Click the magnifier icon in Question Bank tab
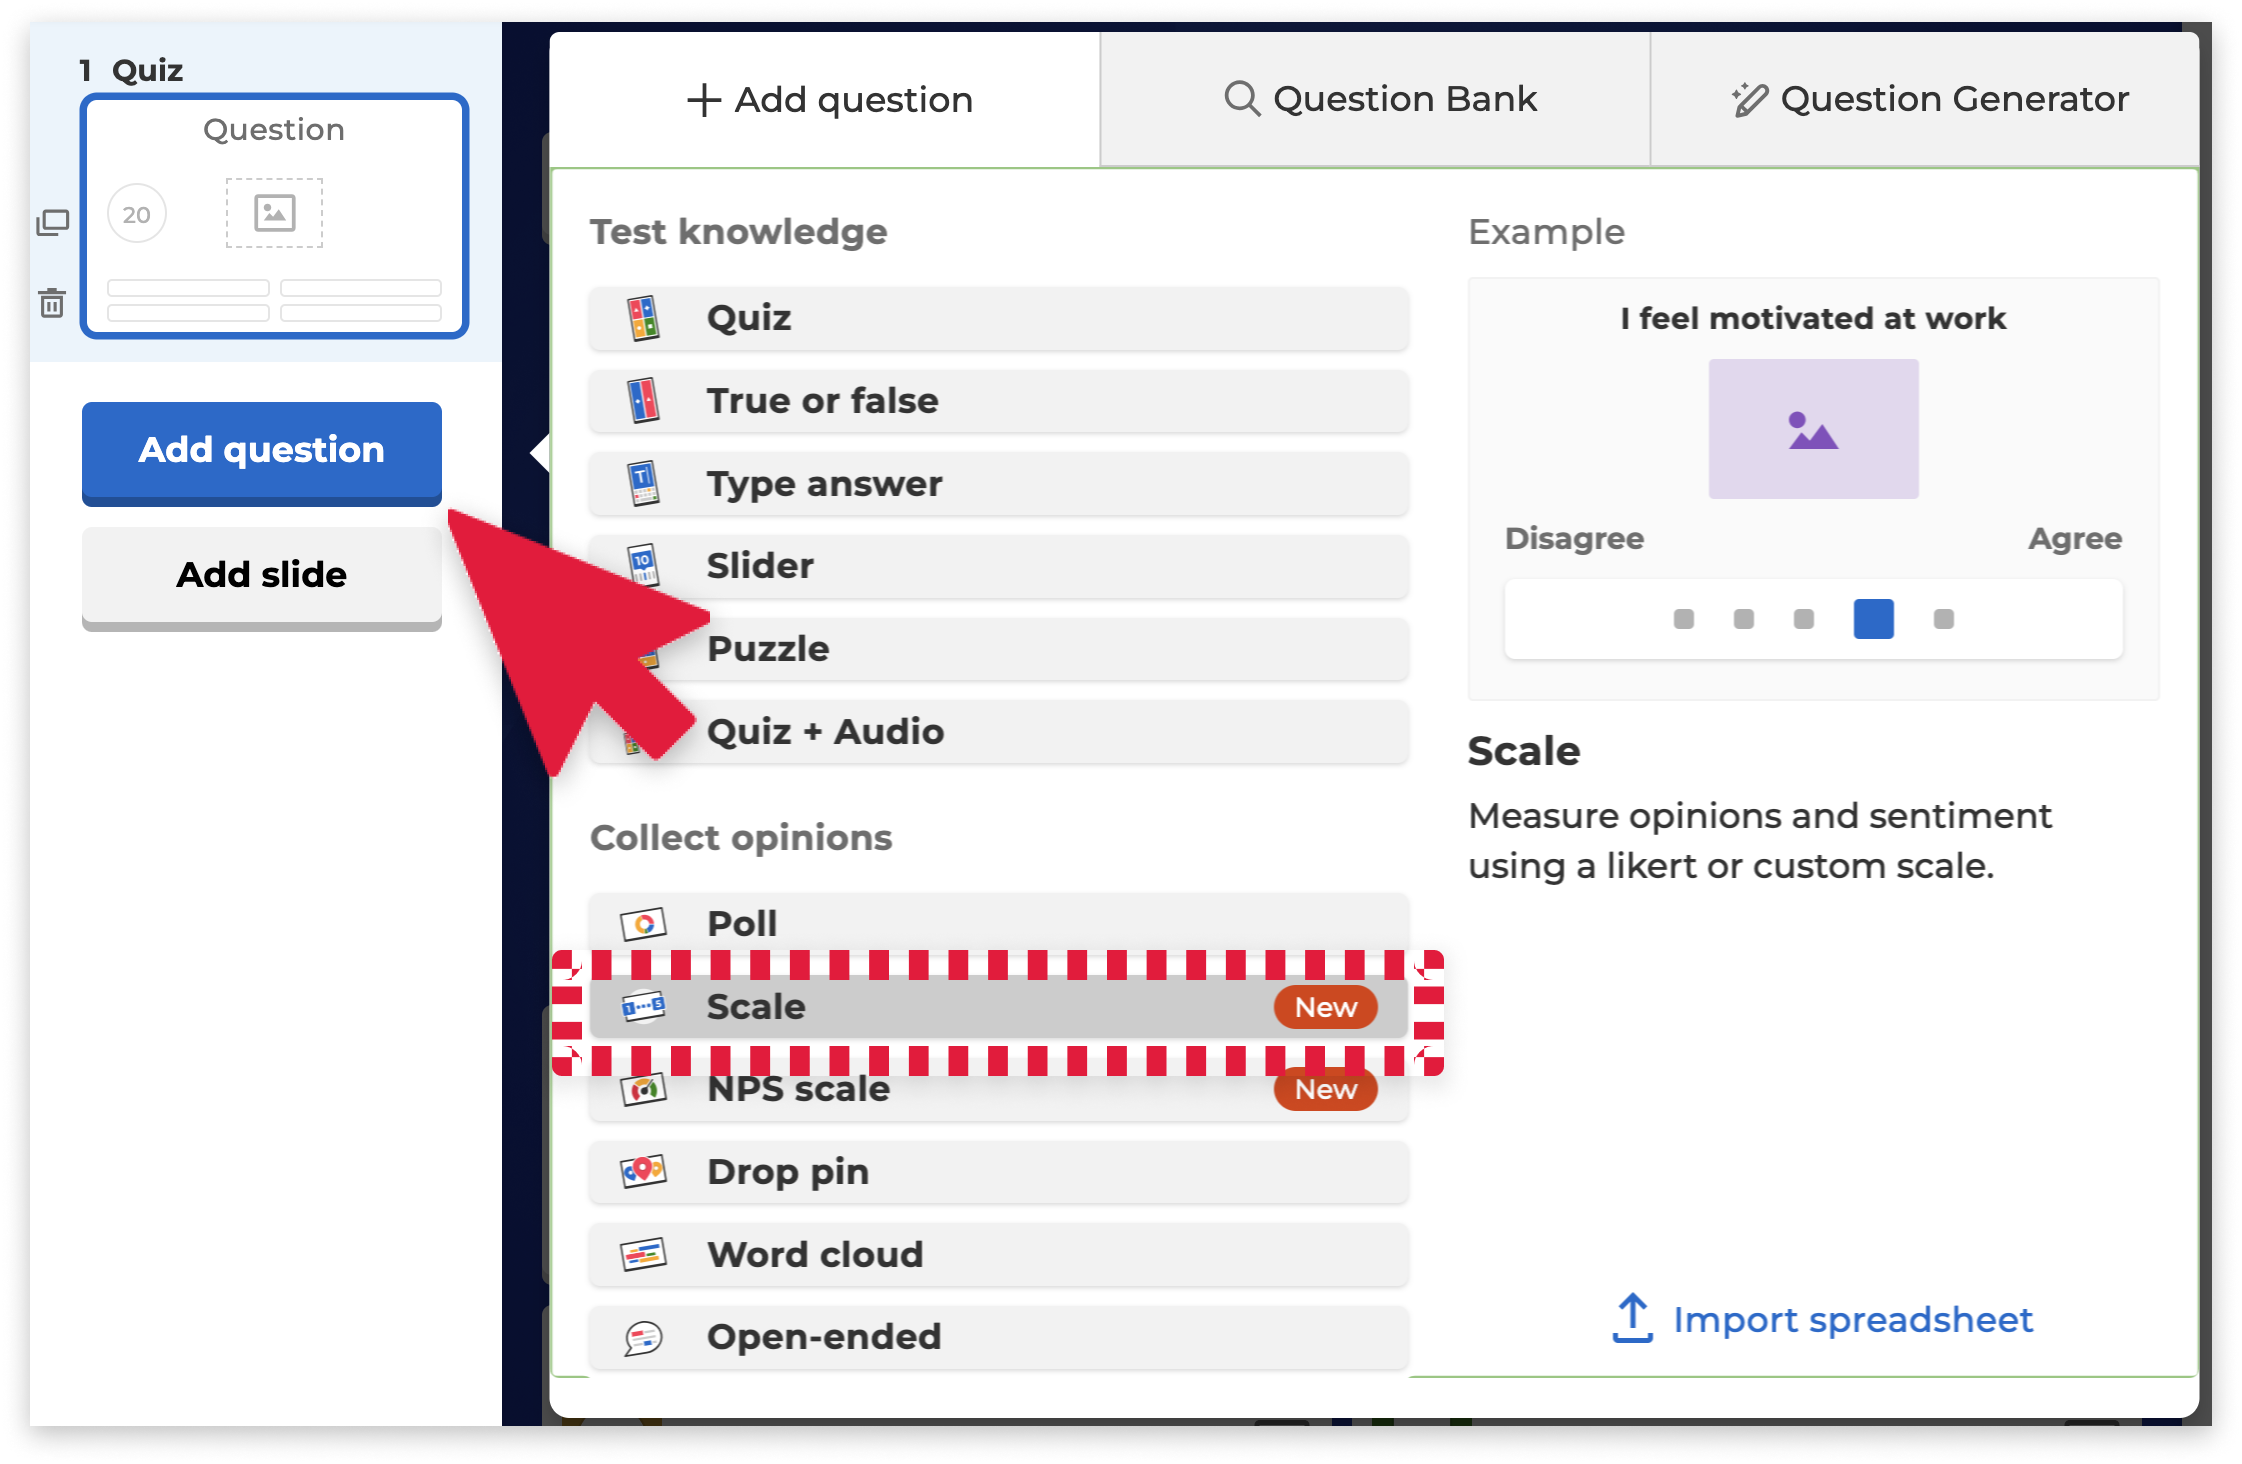 1242,99
